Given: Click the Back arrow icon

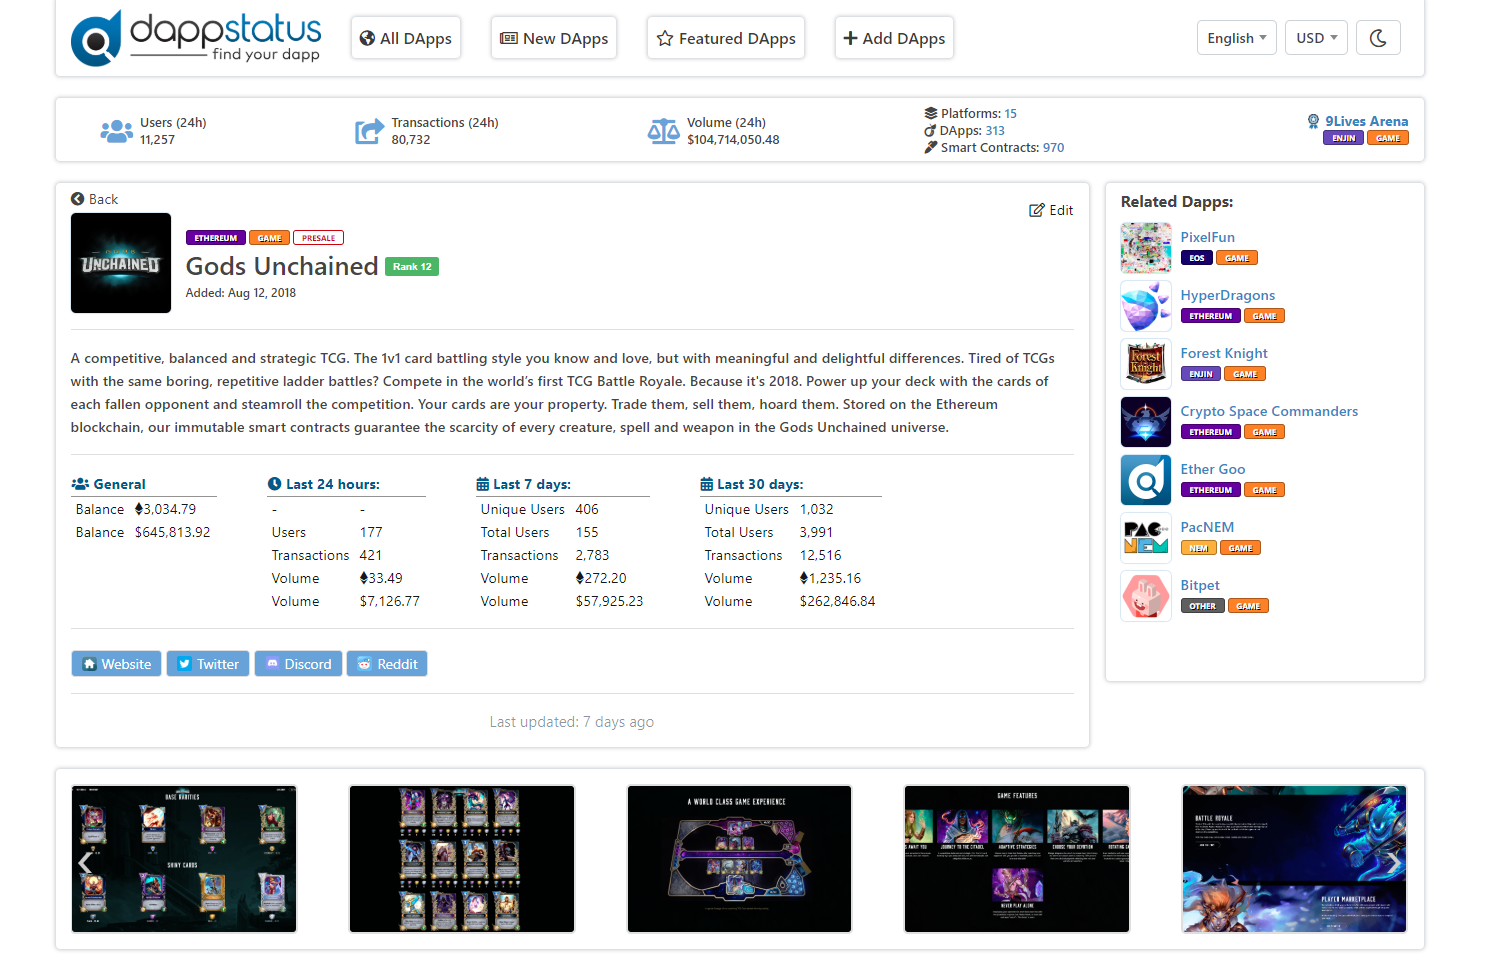Looking at the screenshot, I should click(x=77, y=199).
